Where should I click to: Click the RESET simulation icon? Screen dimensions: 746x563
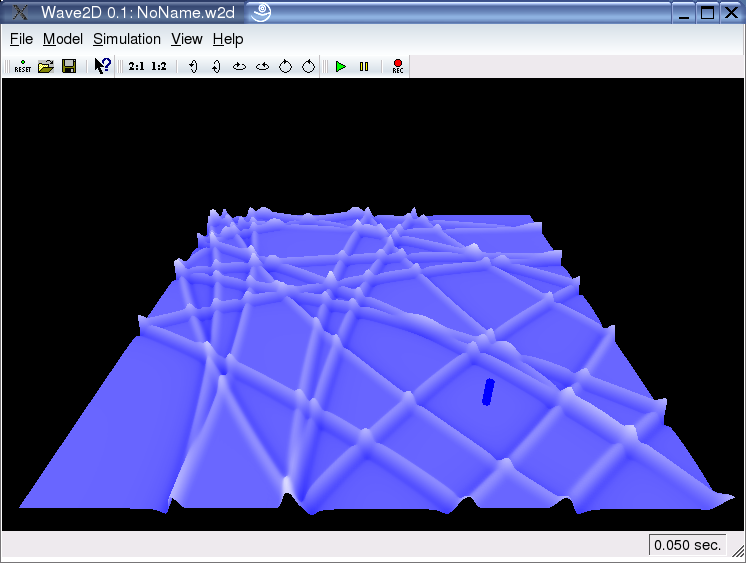[22, 66]
